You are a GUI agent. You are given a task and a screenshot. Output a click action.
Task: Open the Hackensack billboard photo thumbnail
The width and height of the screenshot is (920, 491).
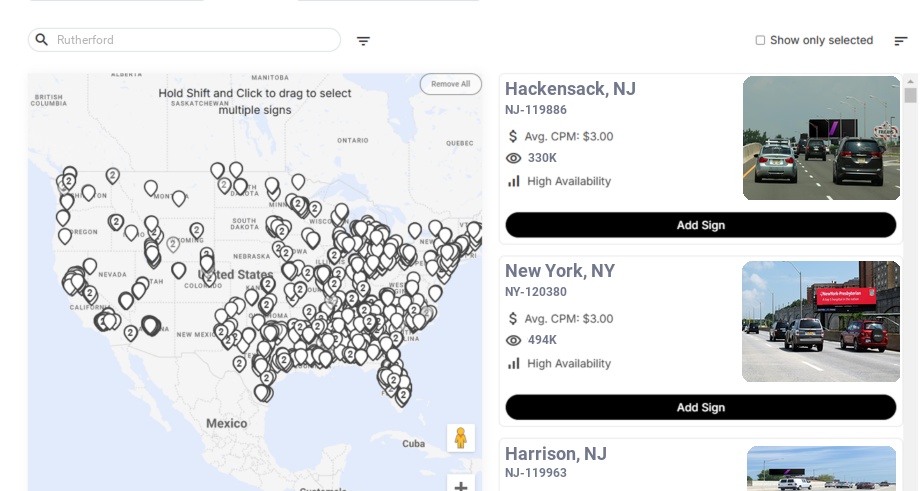pyautogui.click(x=821, y=138)
